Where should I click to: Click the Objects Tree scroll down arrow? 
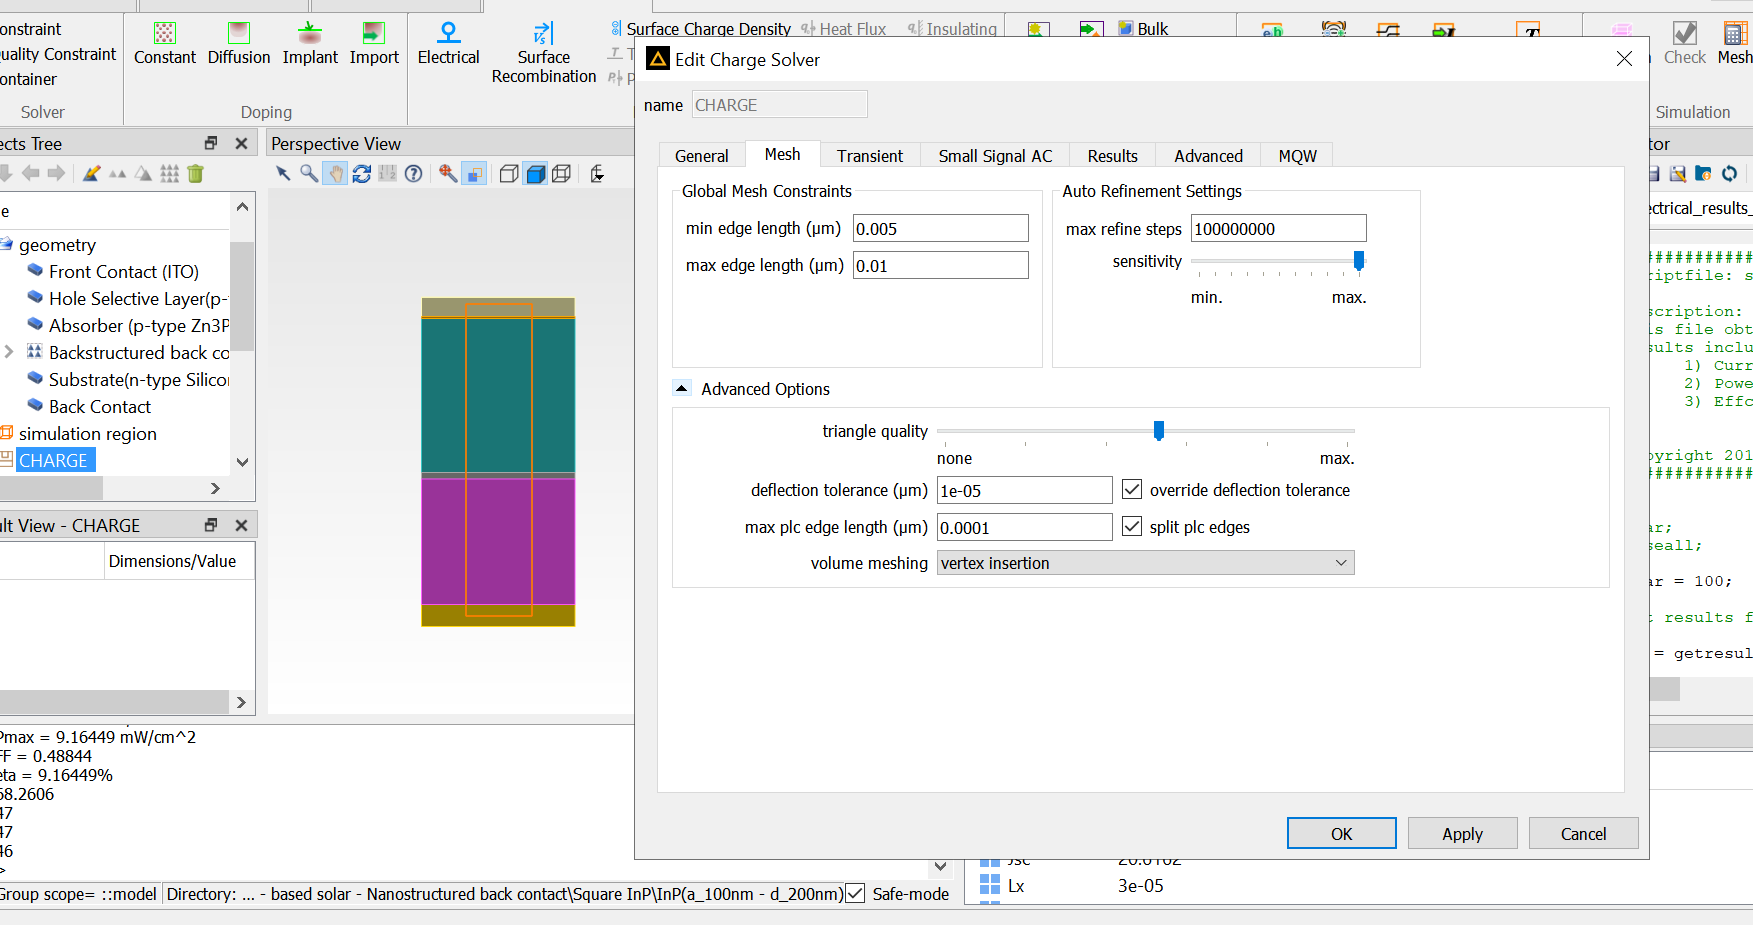(x=242, y=462)
